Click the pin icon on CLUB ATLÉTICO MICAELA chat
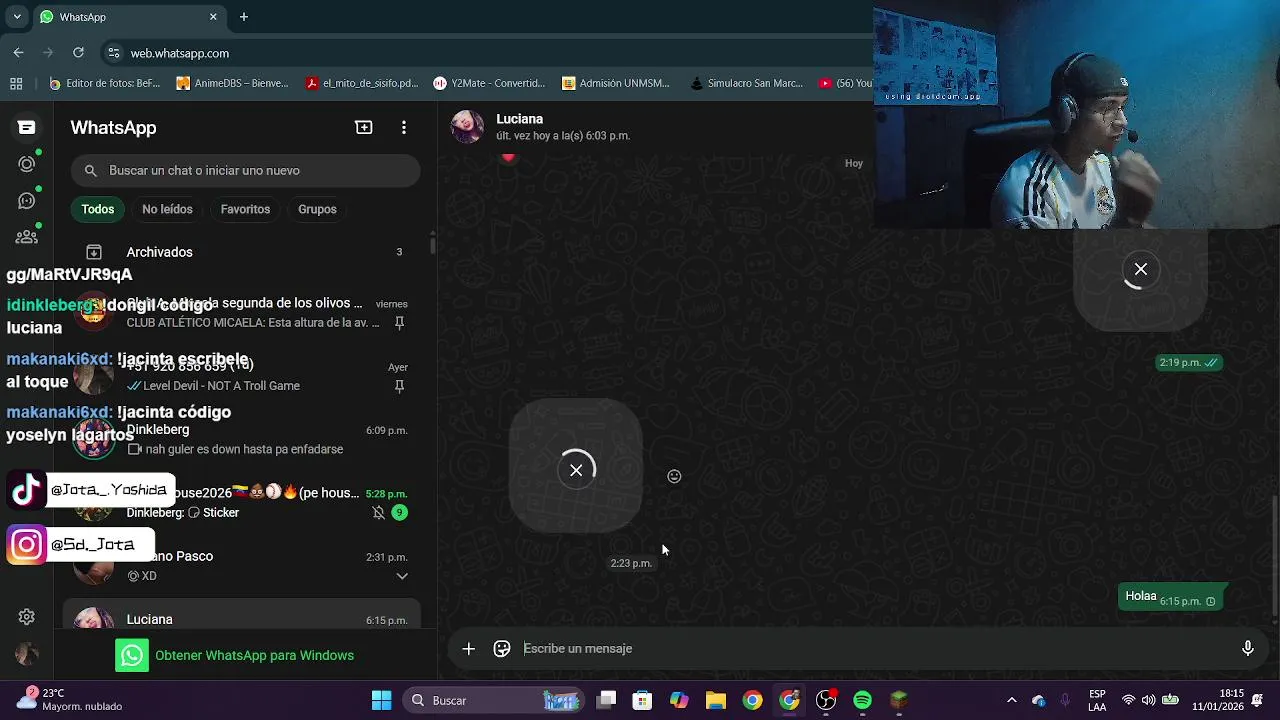This screenshot has width=1280, height=720. point(399,323)
